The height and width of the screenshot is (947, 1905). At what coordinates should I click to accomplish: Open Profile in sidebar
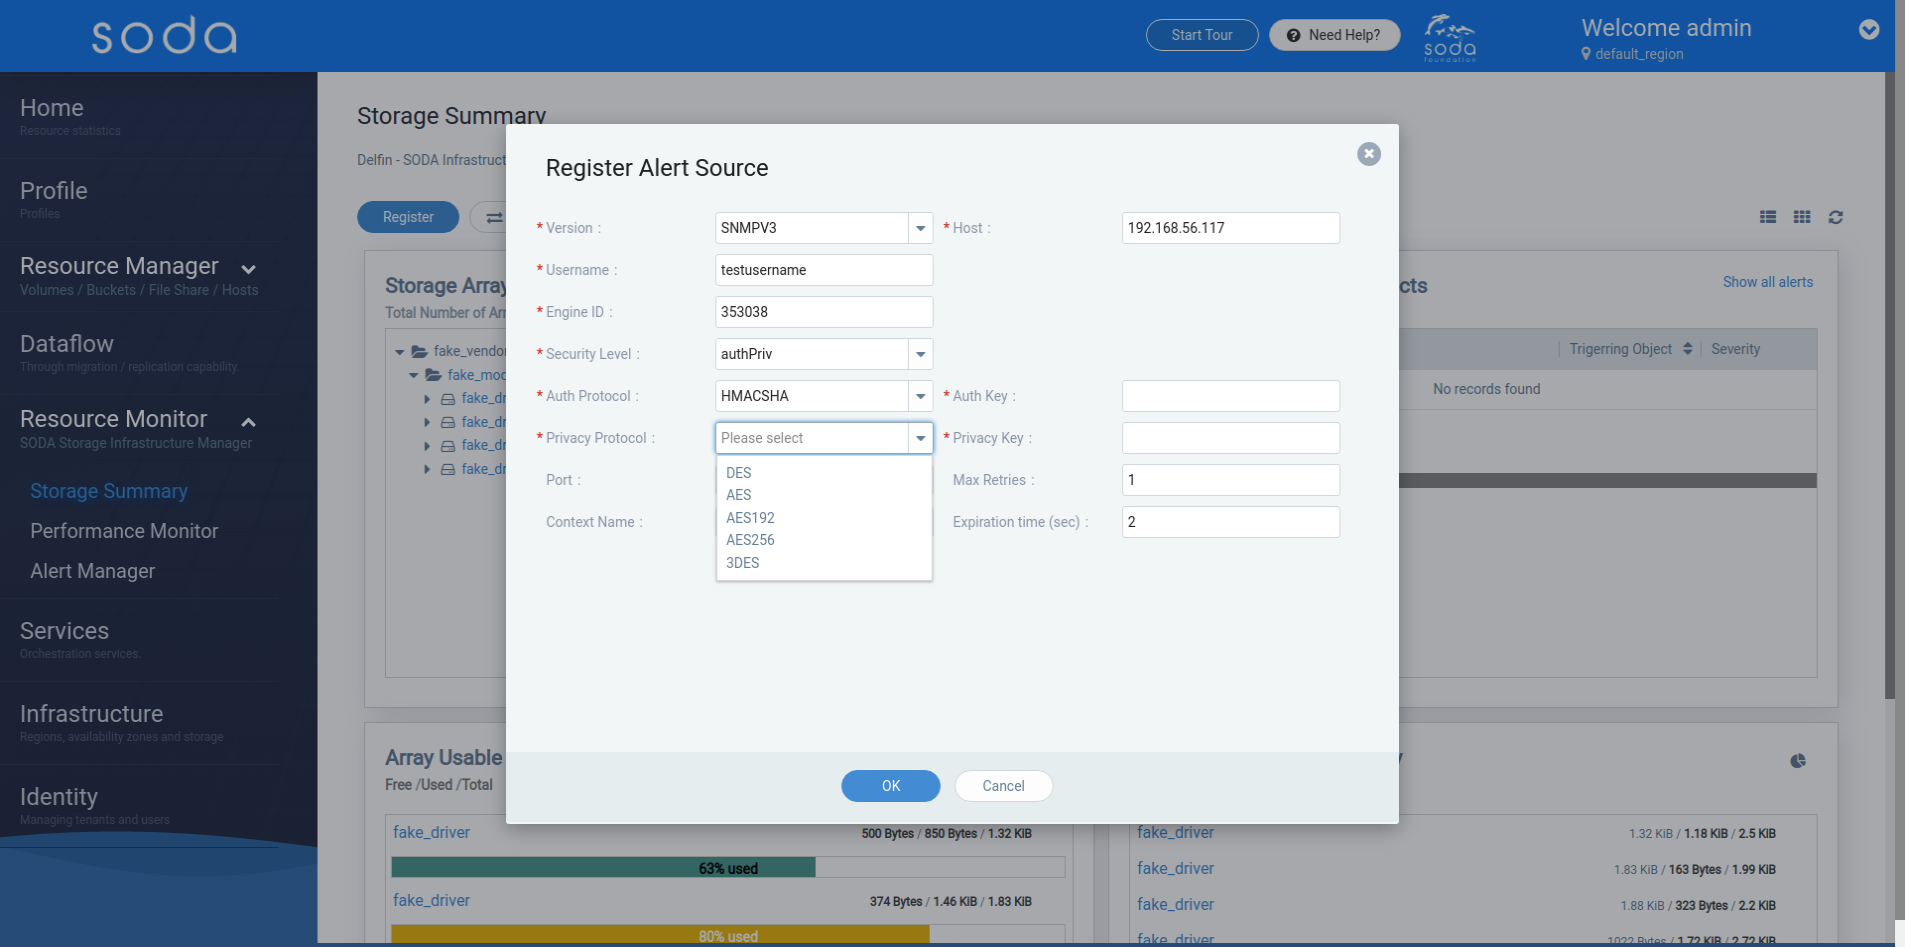(x=54, y=191)
